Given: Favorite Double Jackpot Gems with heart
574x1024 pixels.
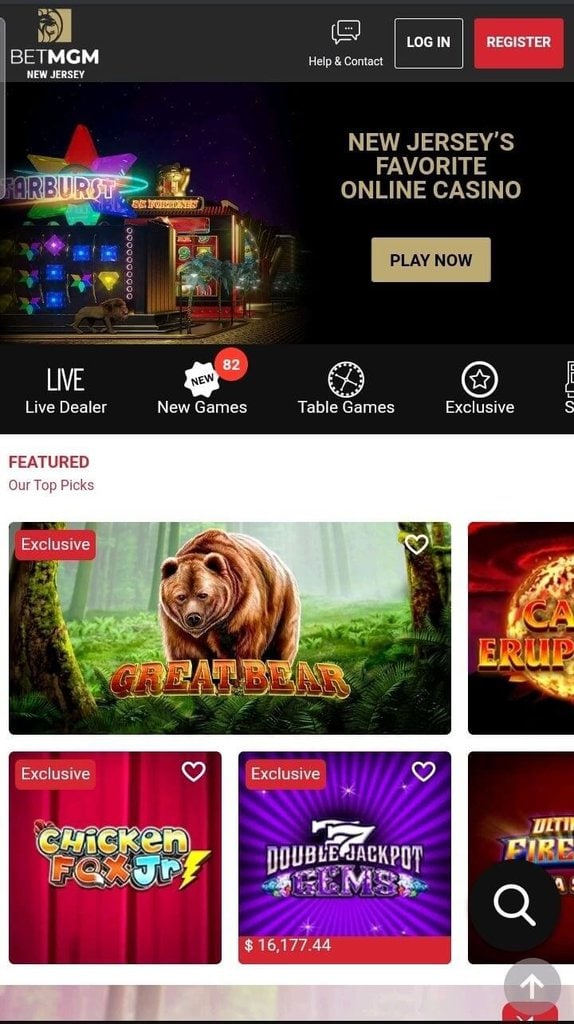Looking at the screenshot, I should 423,772.
